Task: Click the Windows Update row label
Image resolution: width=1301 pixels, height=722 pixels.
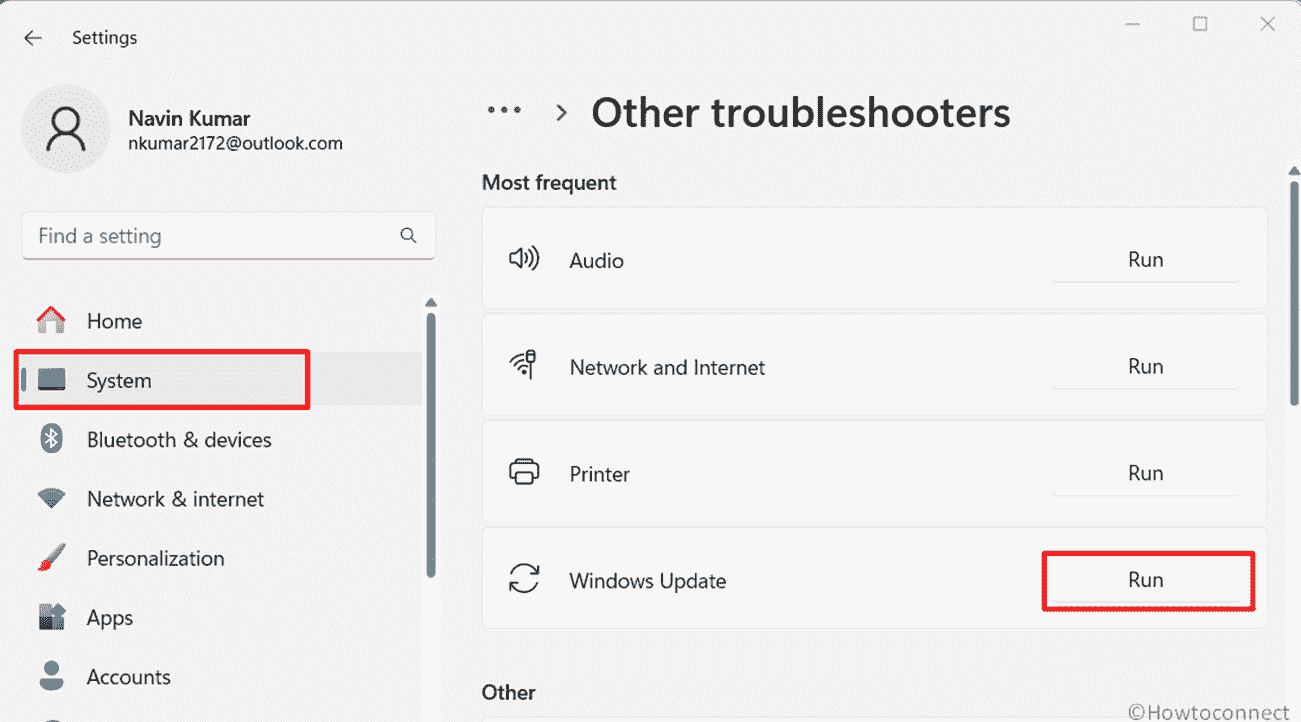Action: pos(647,581)
